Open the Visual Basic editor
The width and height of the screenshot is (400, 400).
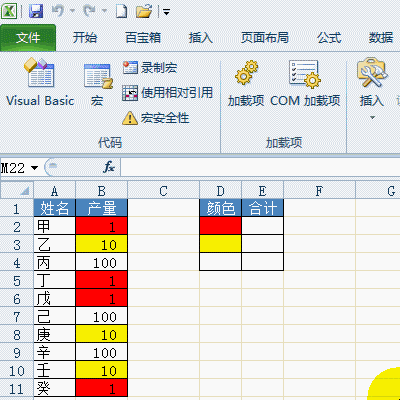tap(40, 82)
